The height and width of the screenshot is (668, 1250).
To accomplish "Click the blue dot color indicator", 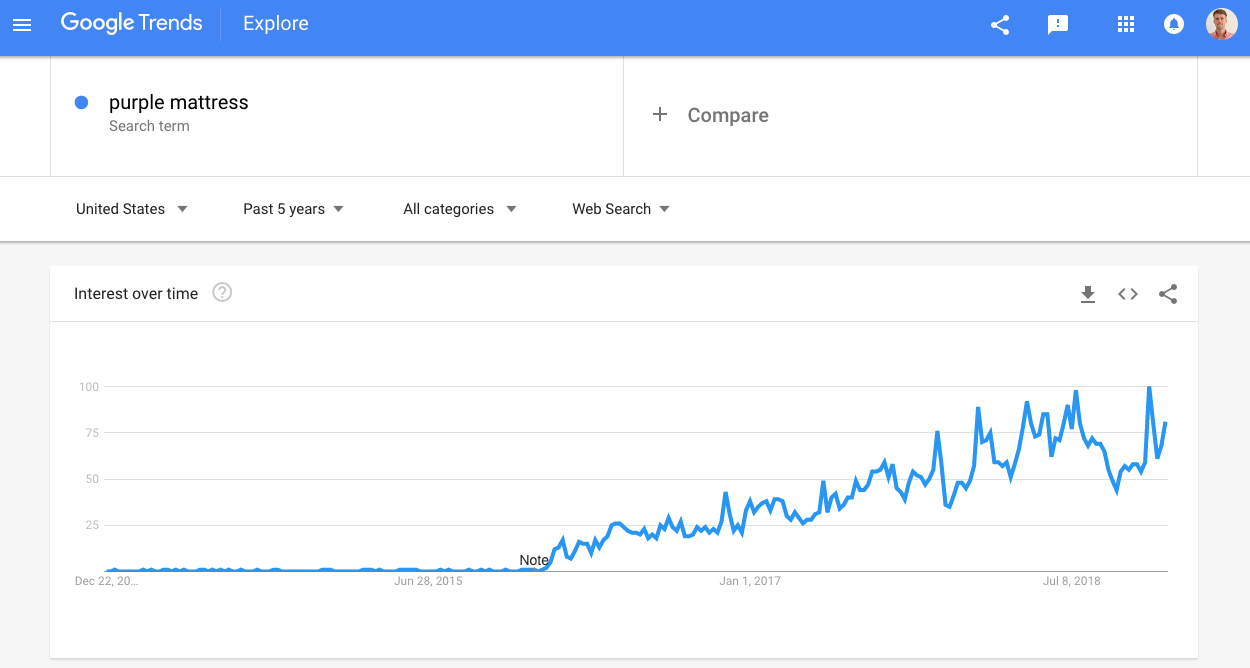I will point(82,102).
